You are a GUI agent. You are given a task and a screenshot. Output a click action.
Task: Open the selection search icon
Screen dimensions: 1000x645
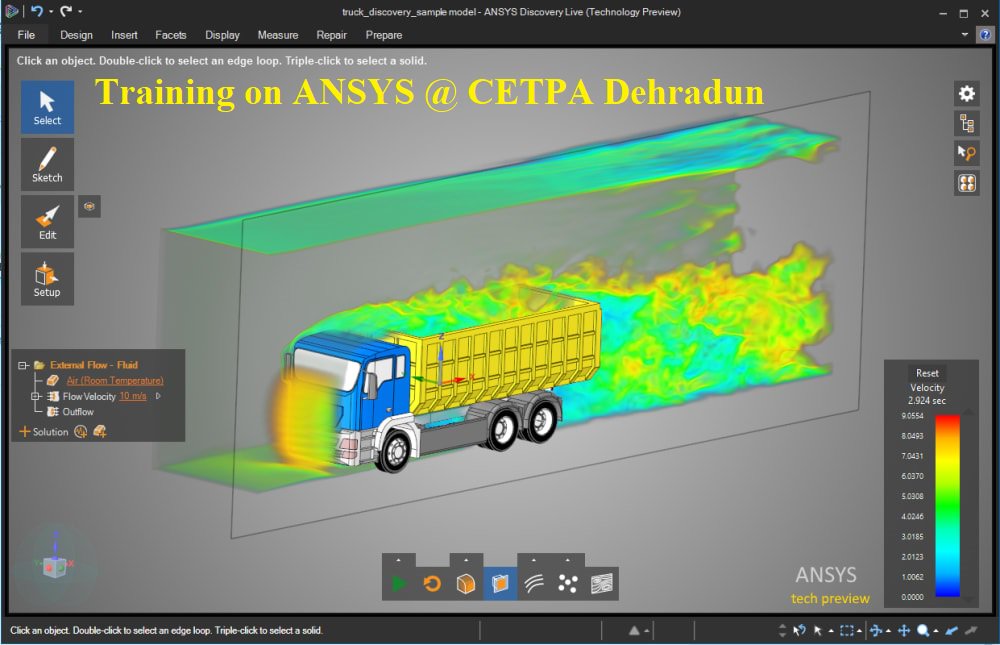967,153
